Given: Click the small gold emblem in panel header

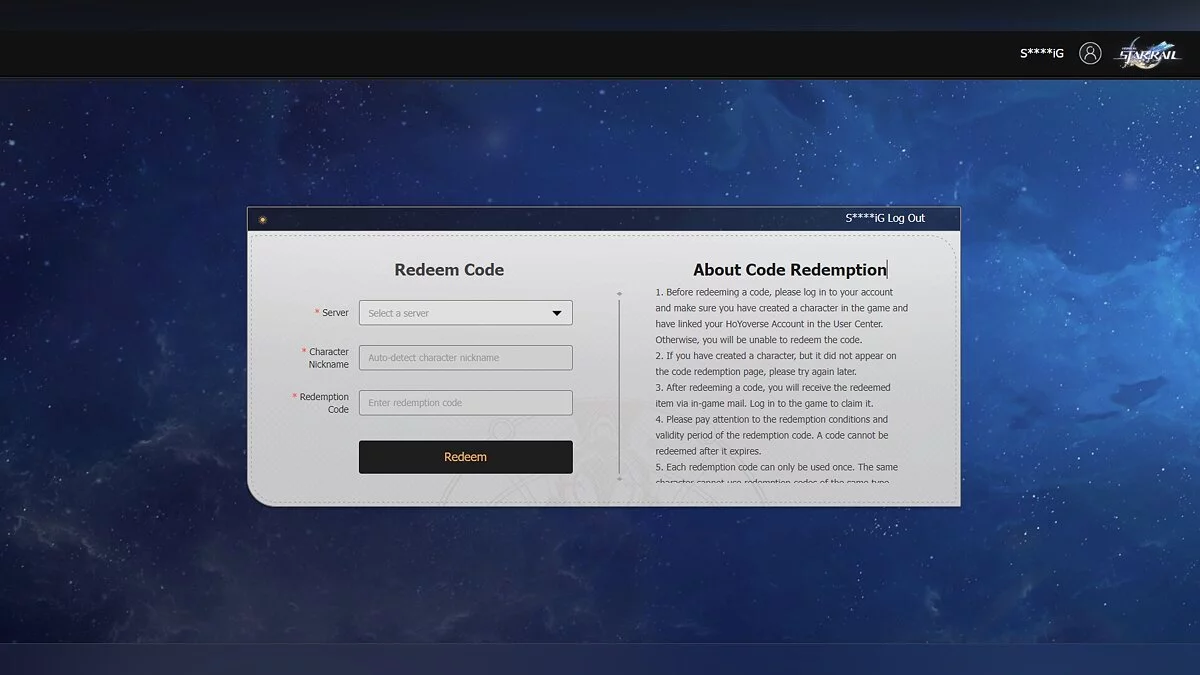Looking at the screenshot, I should 262,220.
